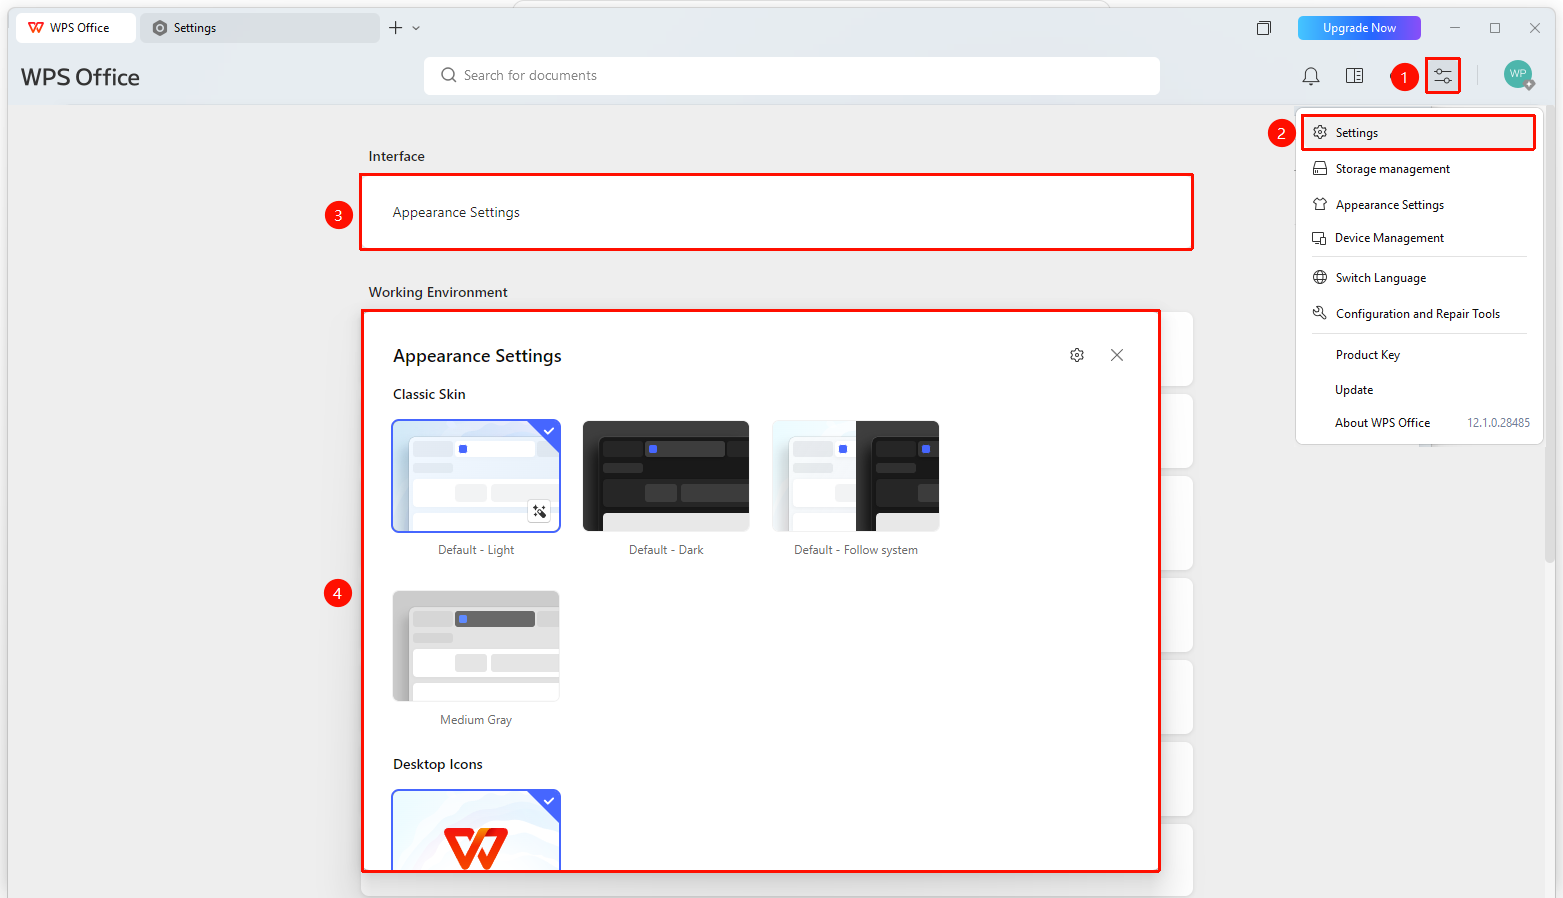
Task: Open the global settings sliders icon
Action: 1443,76
